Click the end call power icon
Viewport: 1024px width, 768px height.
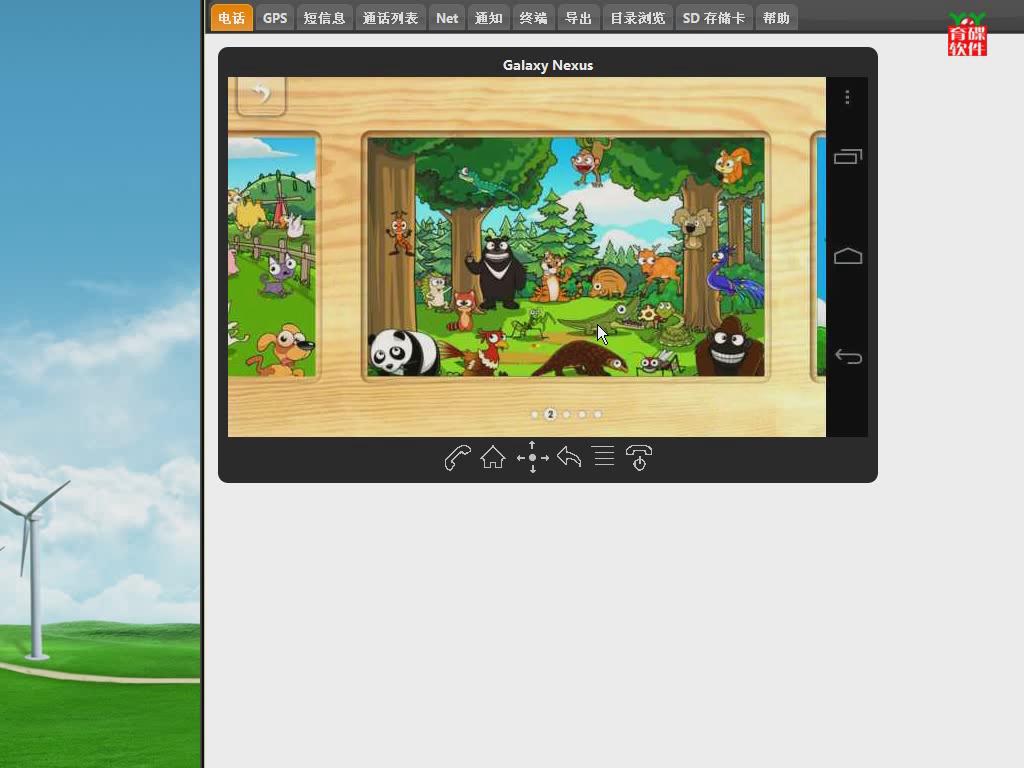pyautogui.click(x=639, y=458)
